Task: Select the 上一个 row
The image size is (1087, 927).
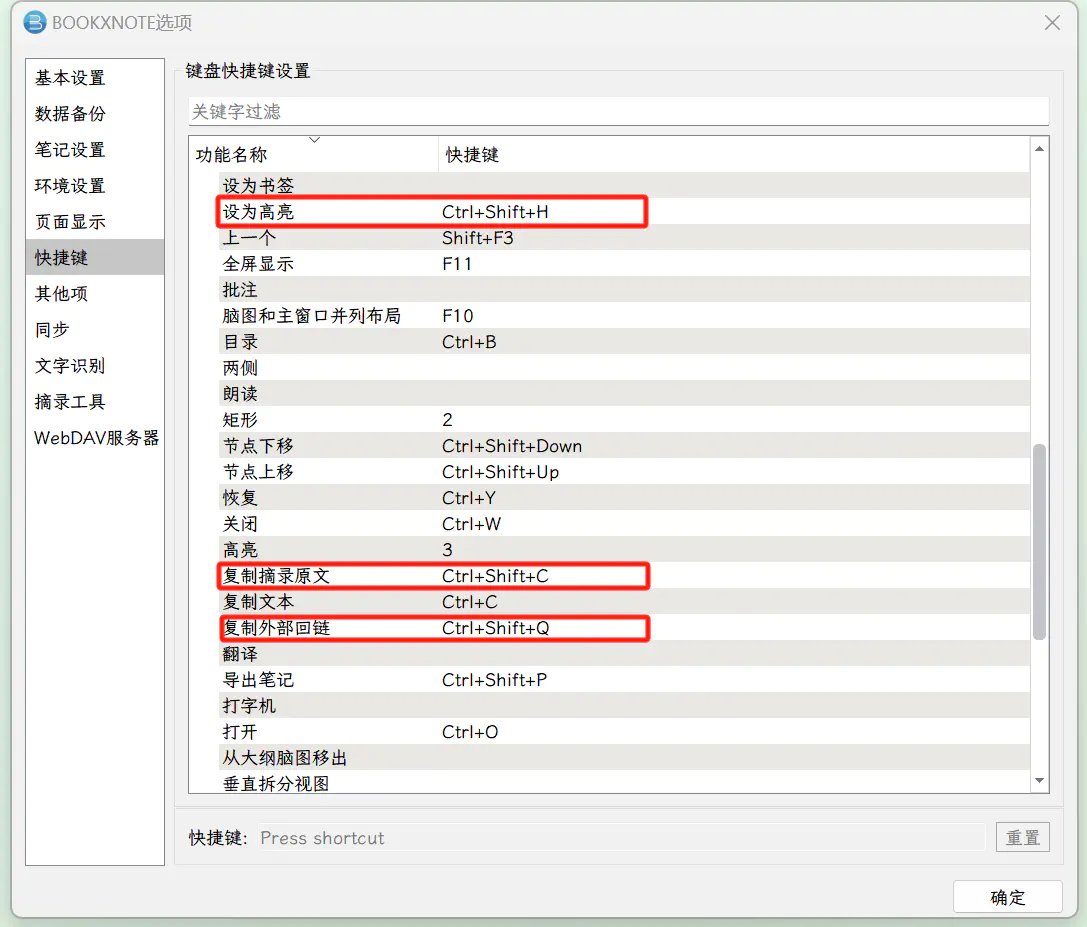Action: point(624,238)
